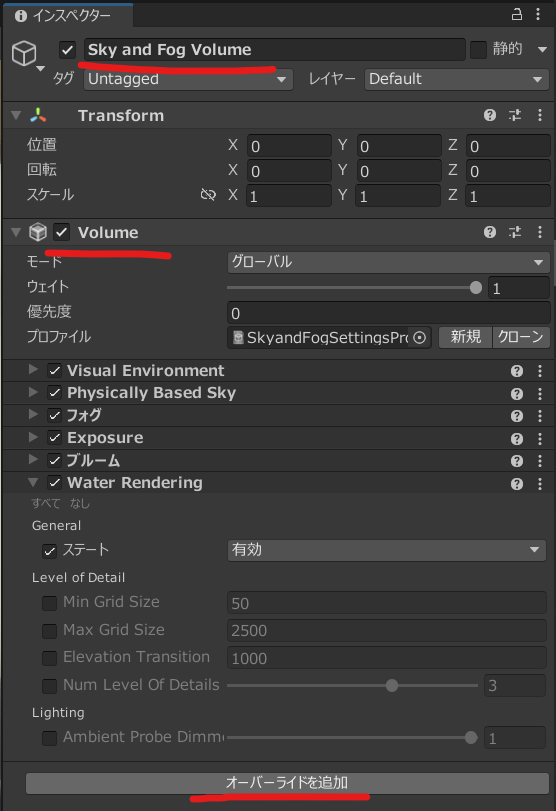Select the Inspector tab
The image size is (556, 811).
67,16
